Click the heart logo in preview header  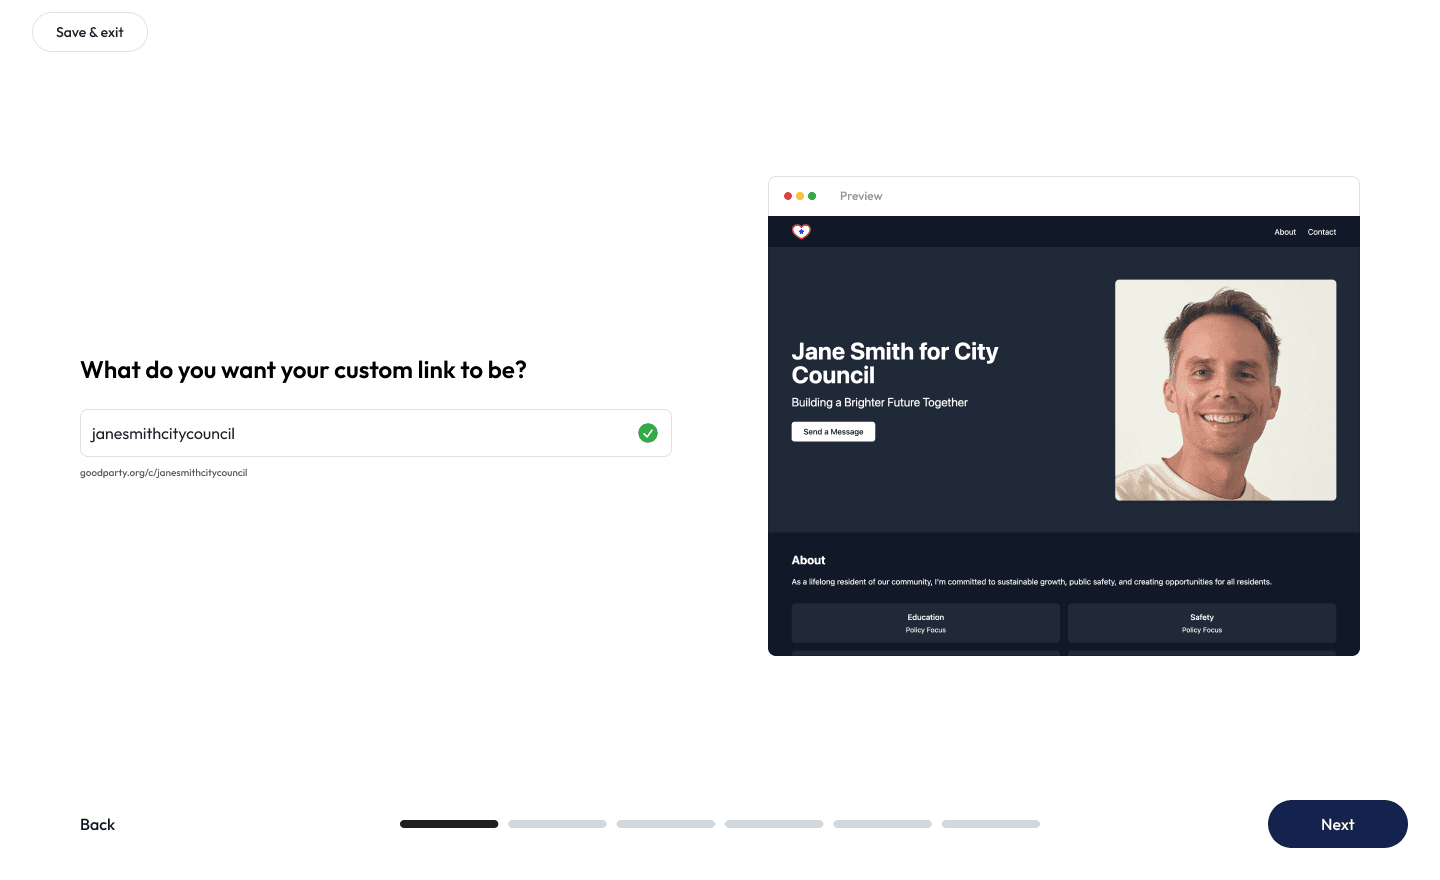click(x=801, y=232)
